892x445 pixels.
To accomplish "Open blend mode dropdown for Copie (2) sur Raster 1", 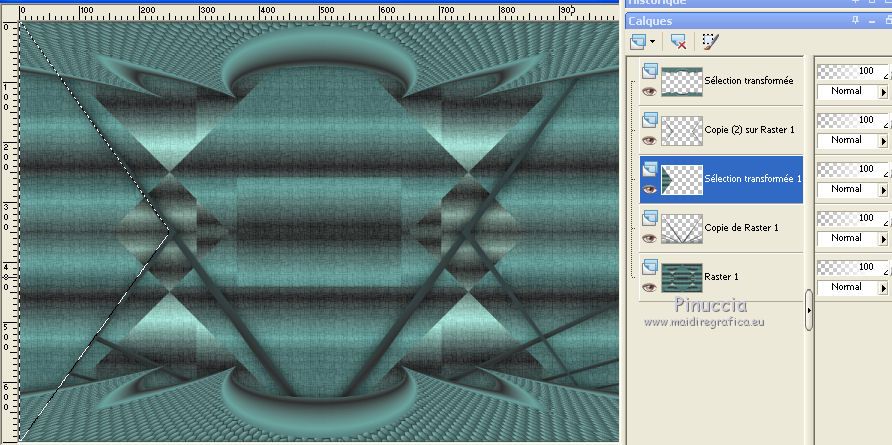I will coord(883,141).
